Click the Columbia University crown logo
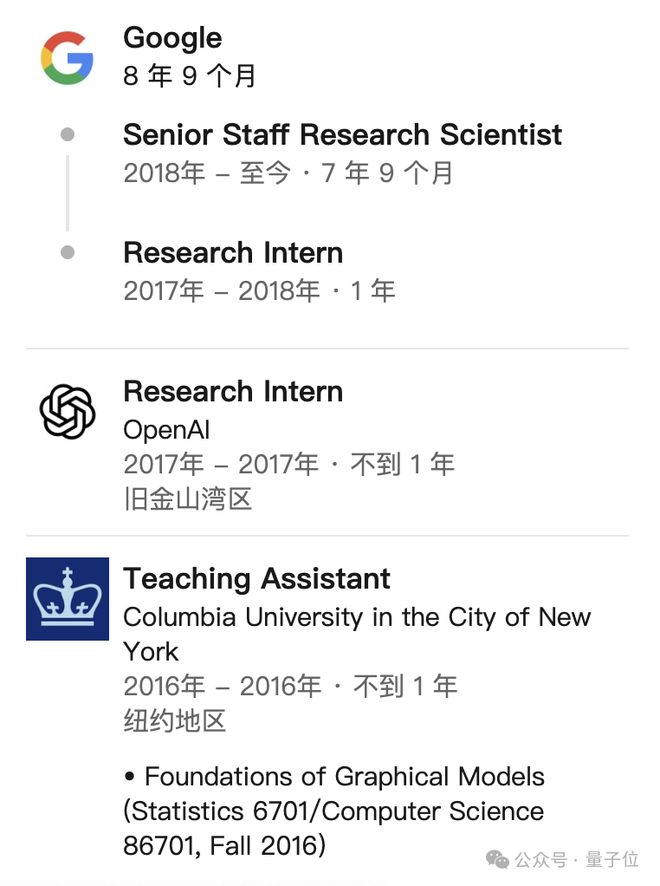660x886 pixels. pyautogui.click(x=67, y=598)
